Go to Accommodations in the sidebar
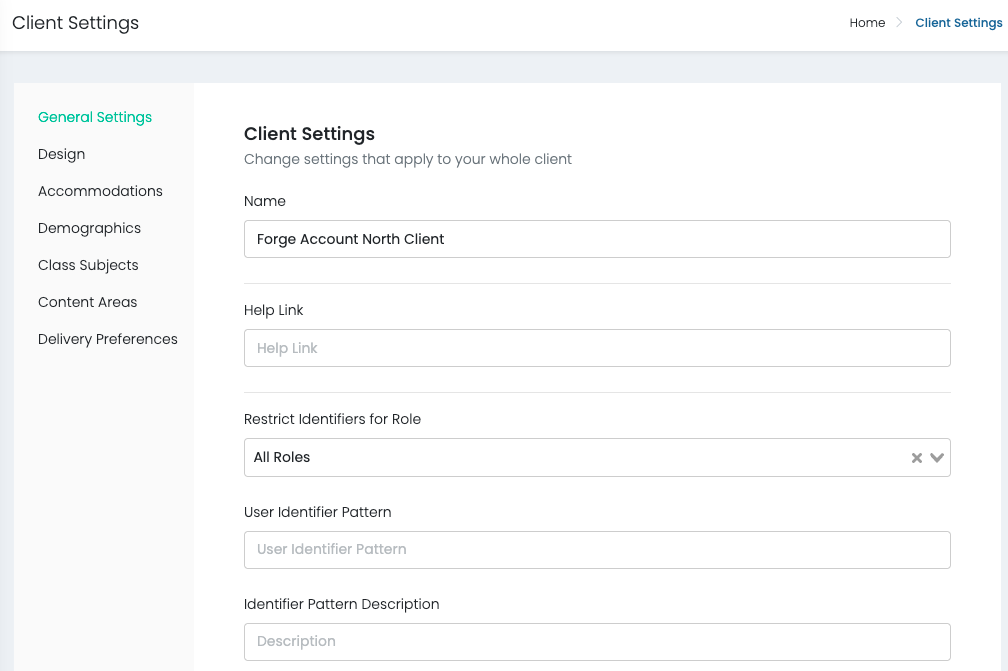The height and width of the screenshot is (671, 1008). [x=100, y=191]
